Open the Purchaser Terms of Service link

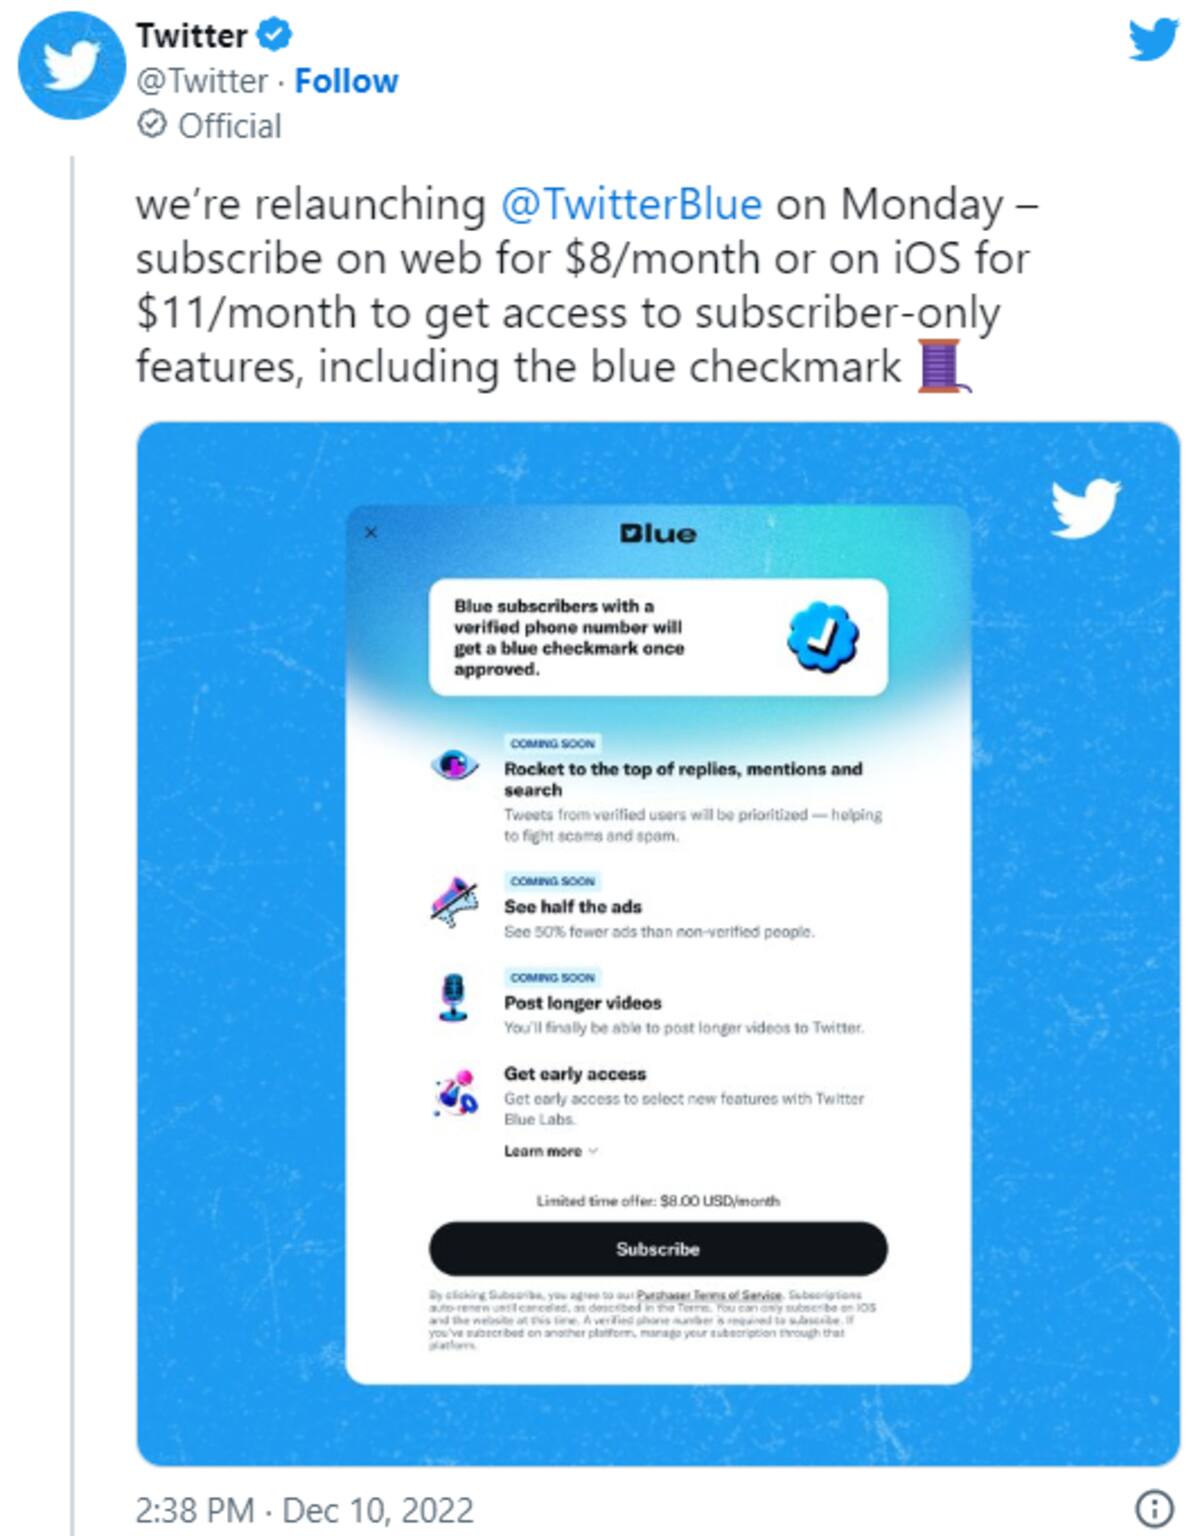click(709, 1295)
